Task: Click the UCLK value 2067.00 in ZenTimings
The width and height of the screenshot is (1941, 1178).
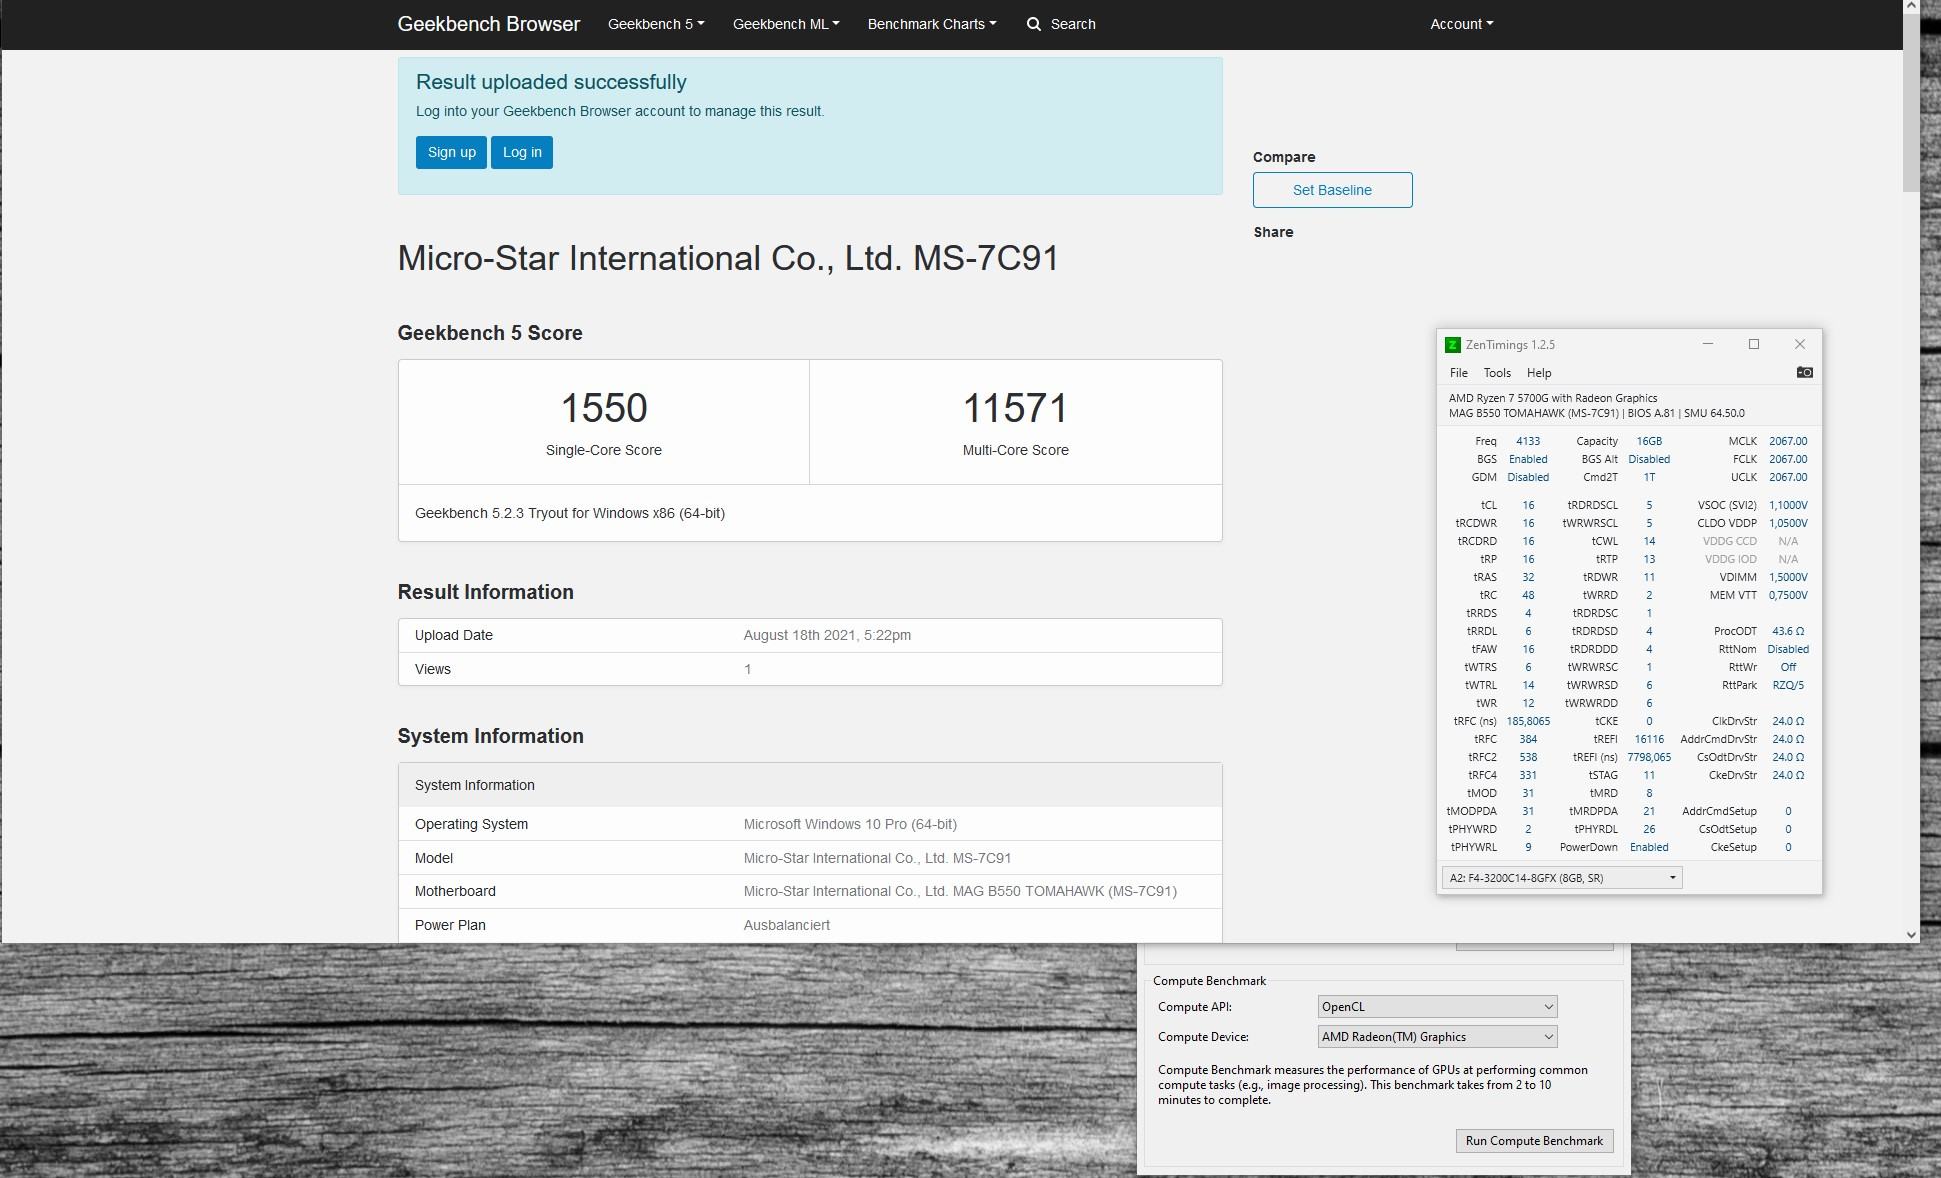Action: (1788, 477)
